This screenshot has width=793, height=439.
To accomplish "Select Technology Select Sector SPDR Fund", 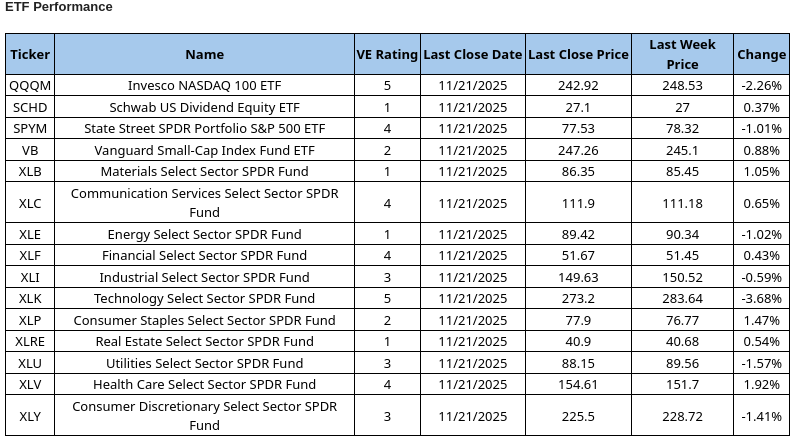I will pos(204,299).
